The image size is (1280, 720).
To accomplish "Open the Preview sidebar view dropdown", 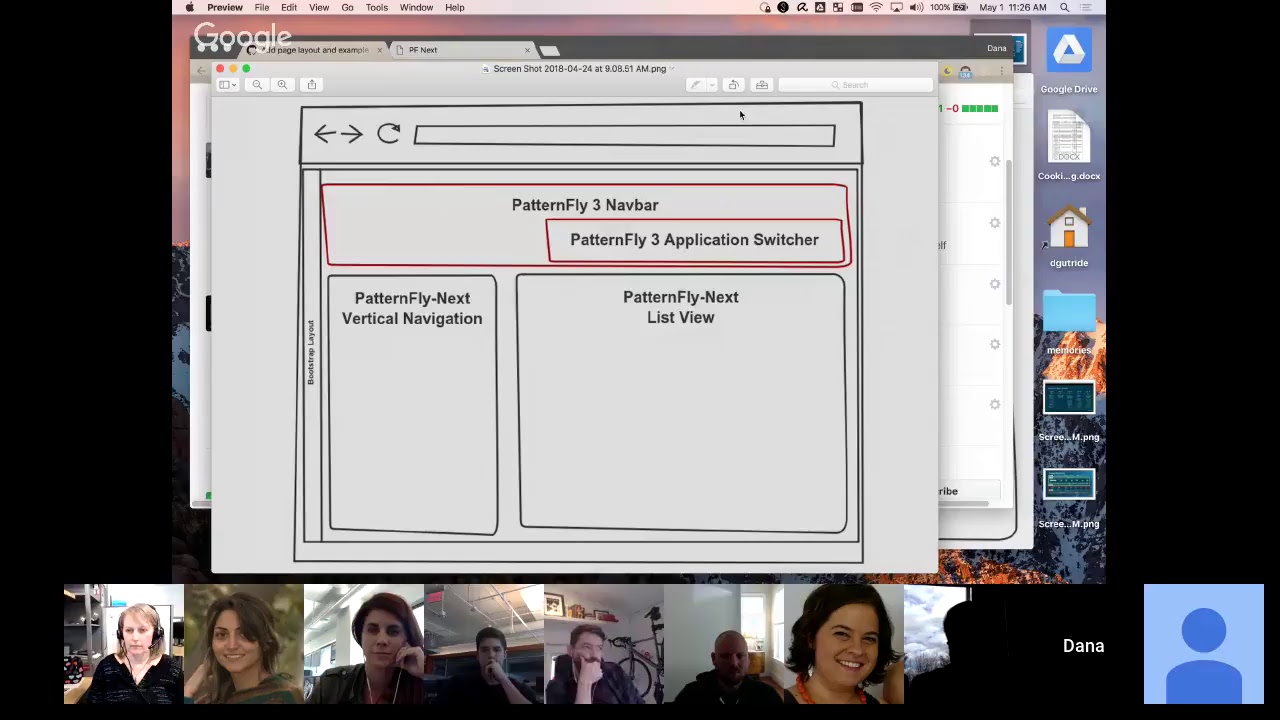I will [228, 85].
